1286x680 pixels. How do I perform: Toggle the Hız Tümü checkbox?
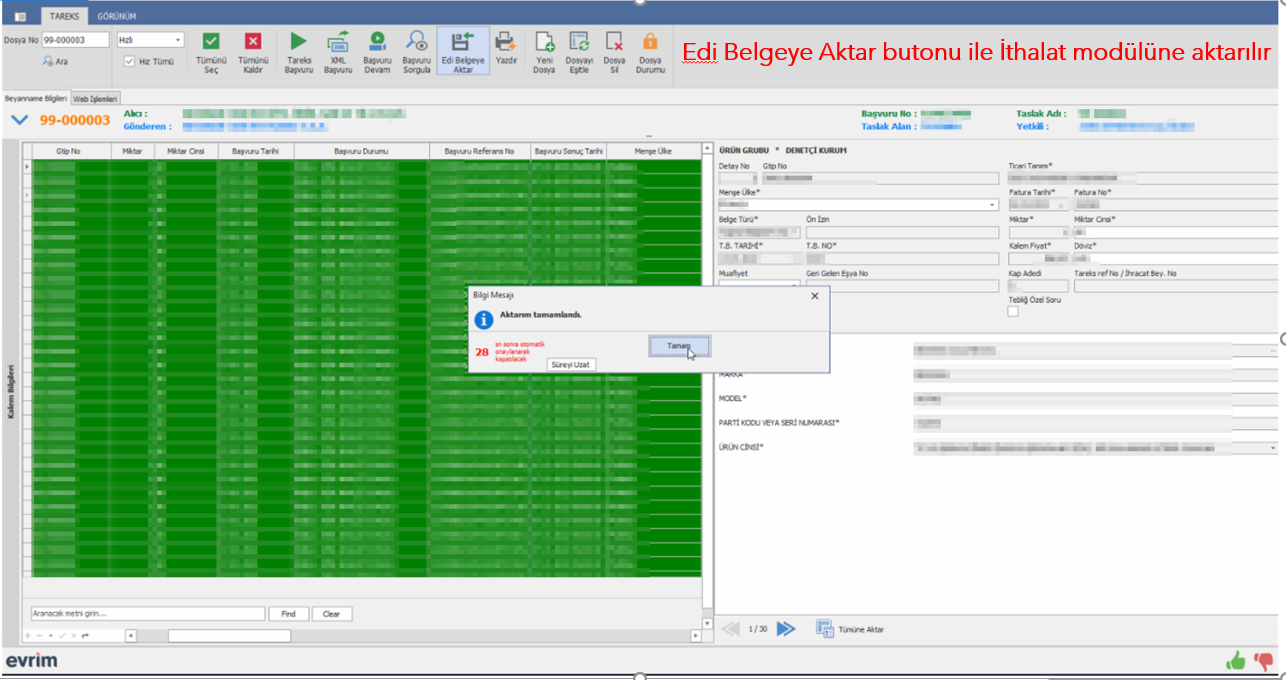click(x=129, y=62)
